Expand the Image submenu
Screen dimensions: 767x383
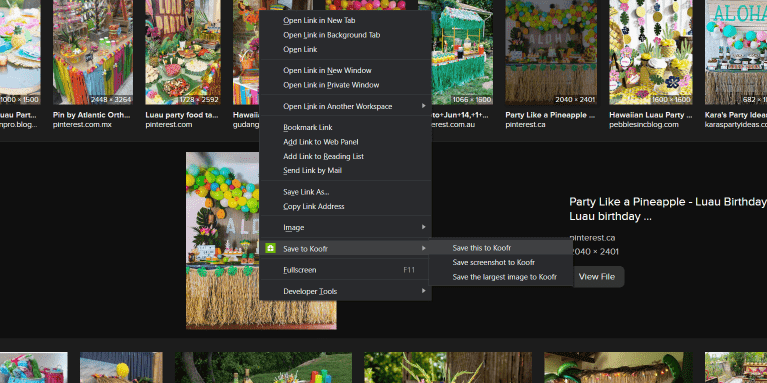coord(345,227)
